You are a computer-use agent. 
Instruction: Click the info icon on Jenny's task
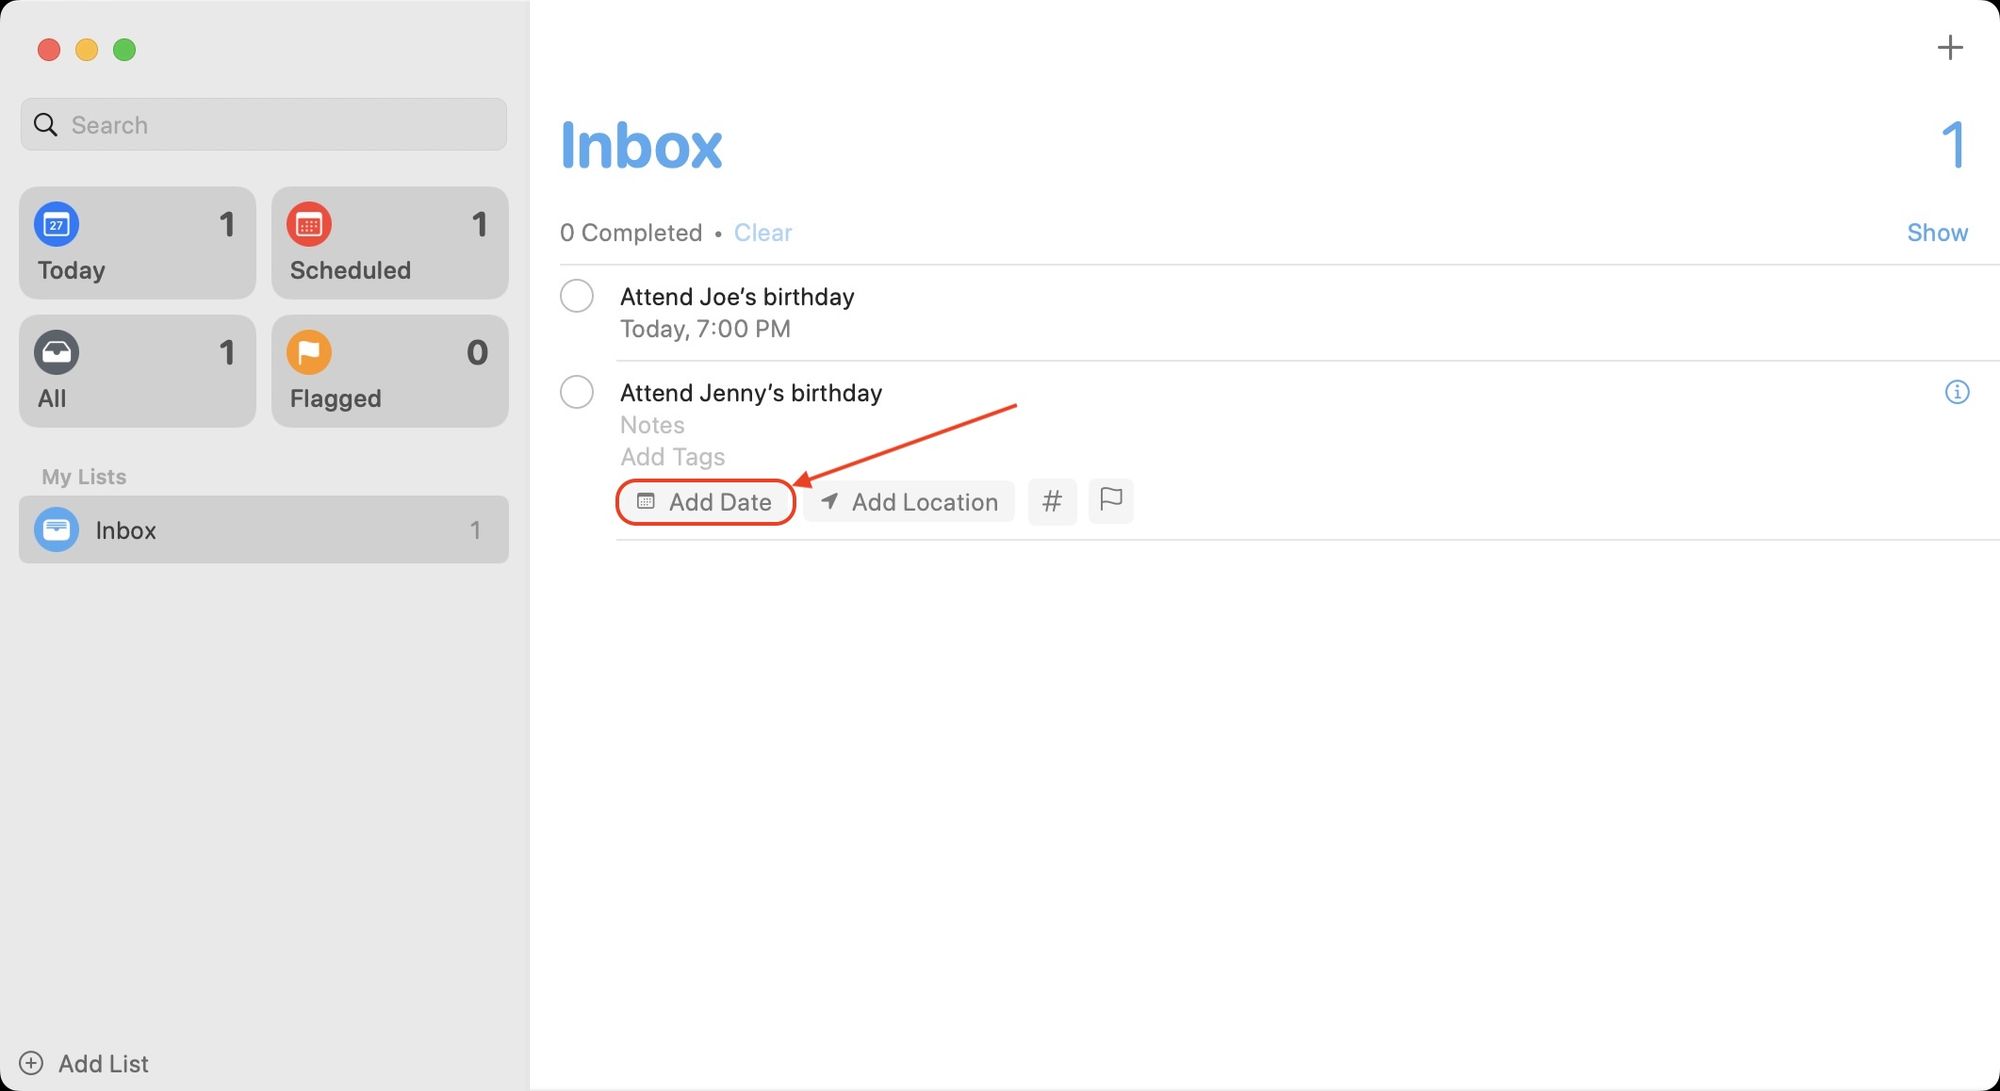[x=1958, y=392]
